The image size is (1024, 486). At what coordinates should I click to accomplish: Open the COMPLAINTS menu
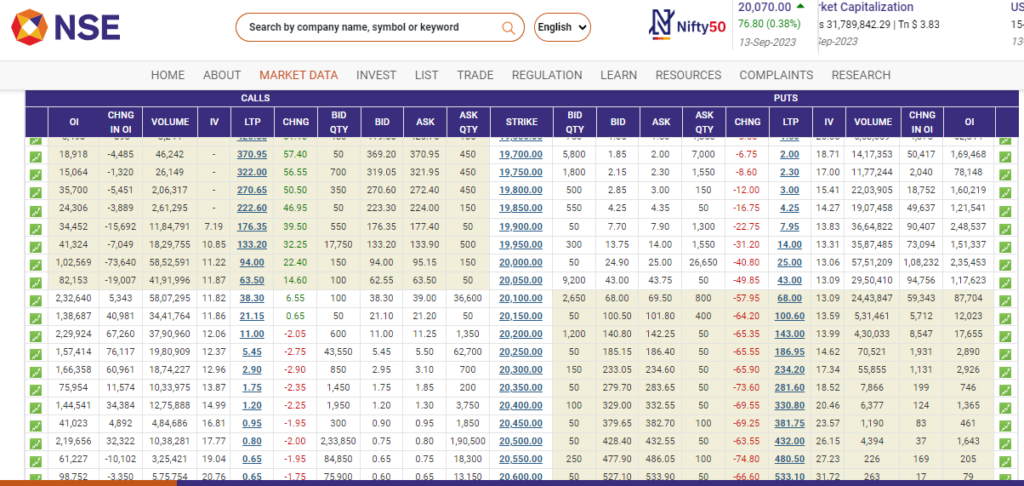click(x=776, y=75)
